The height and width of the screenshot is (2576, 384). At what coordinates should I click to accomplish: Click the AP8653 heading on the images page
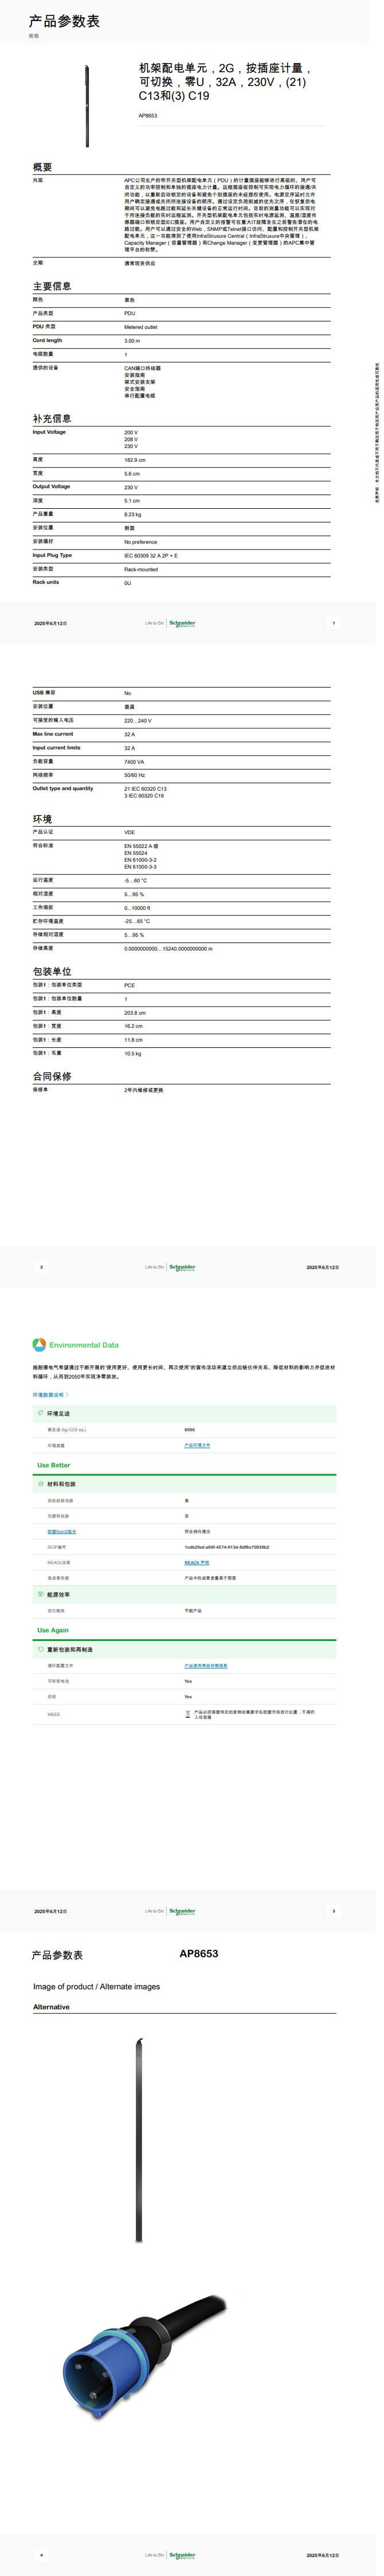tap(198, 1953)
